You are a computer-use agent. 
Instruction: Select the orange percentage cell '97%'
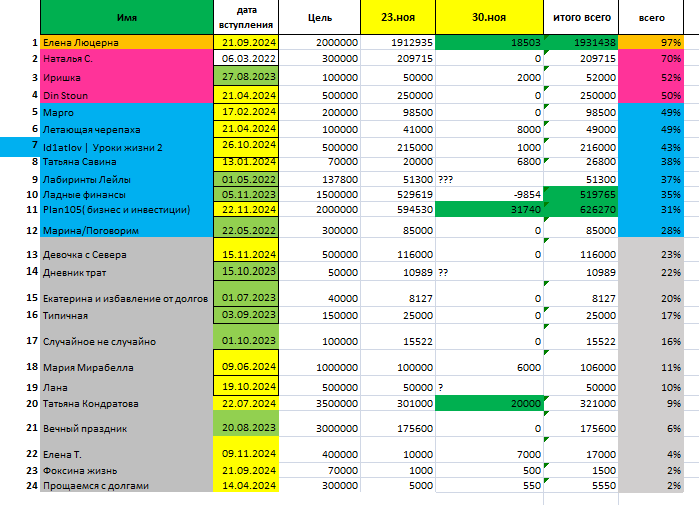(651, 42)
